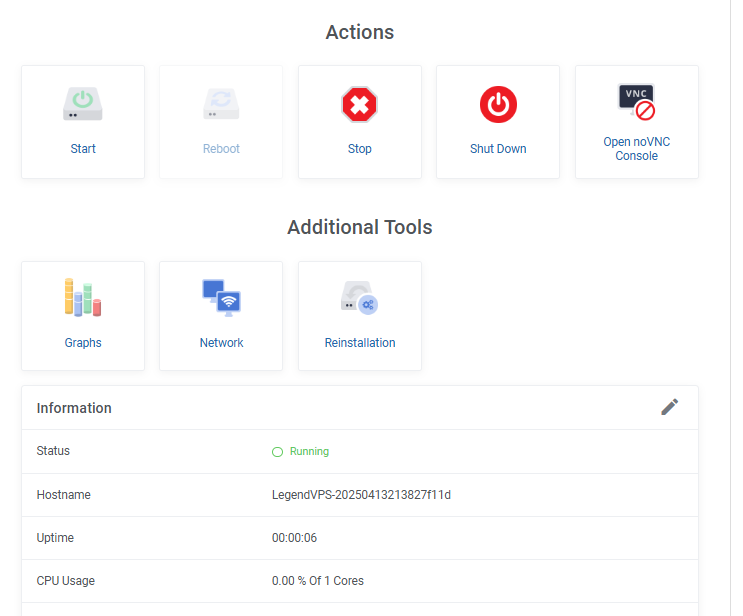The height and width of the screenshot is (616, 743).
Task: Click the red Stop cross icon
Action: point(359,104)
